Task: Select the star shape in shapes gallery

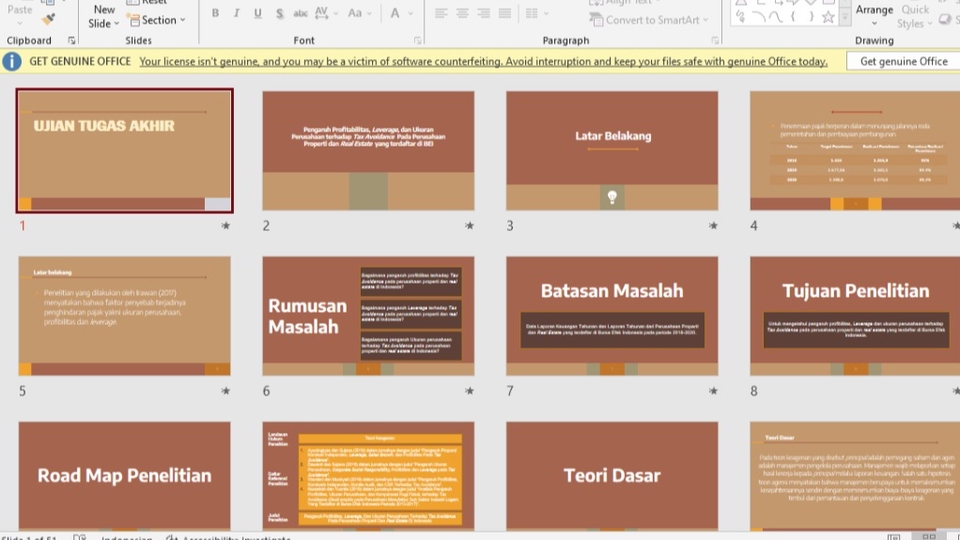Action: 828,17
